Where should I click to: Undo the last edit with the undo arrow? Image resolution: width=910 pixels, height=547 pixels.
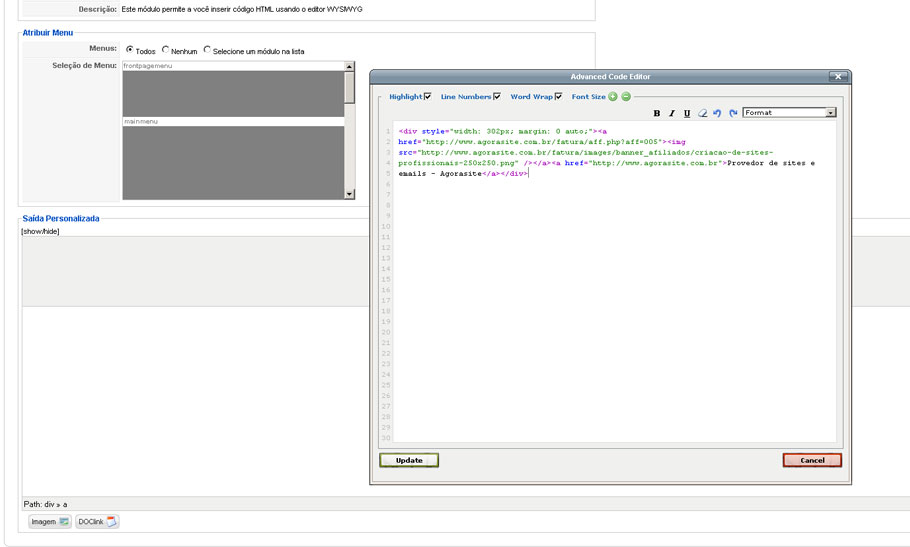(717, 113)
